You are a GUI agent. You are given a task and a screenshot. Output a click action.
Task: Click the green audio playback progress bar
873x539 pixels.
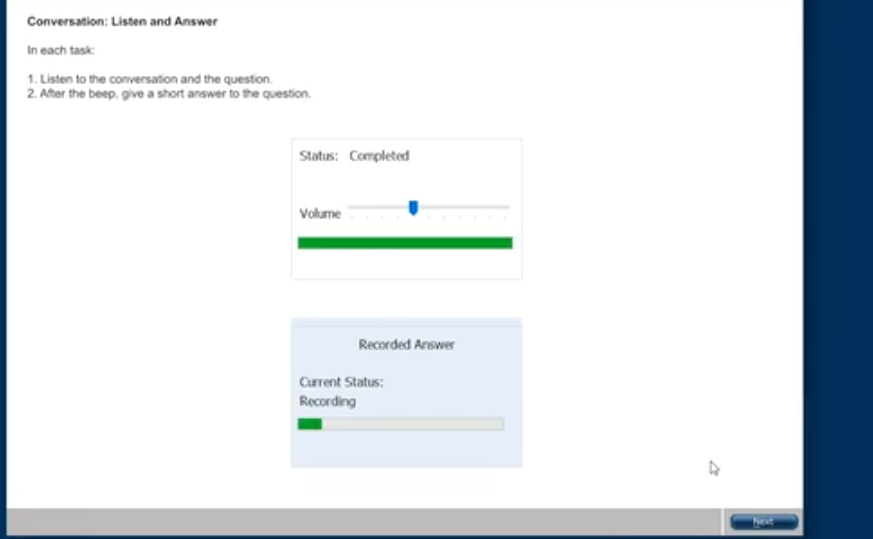(405, 243)
